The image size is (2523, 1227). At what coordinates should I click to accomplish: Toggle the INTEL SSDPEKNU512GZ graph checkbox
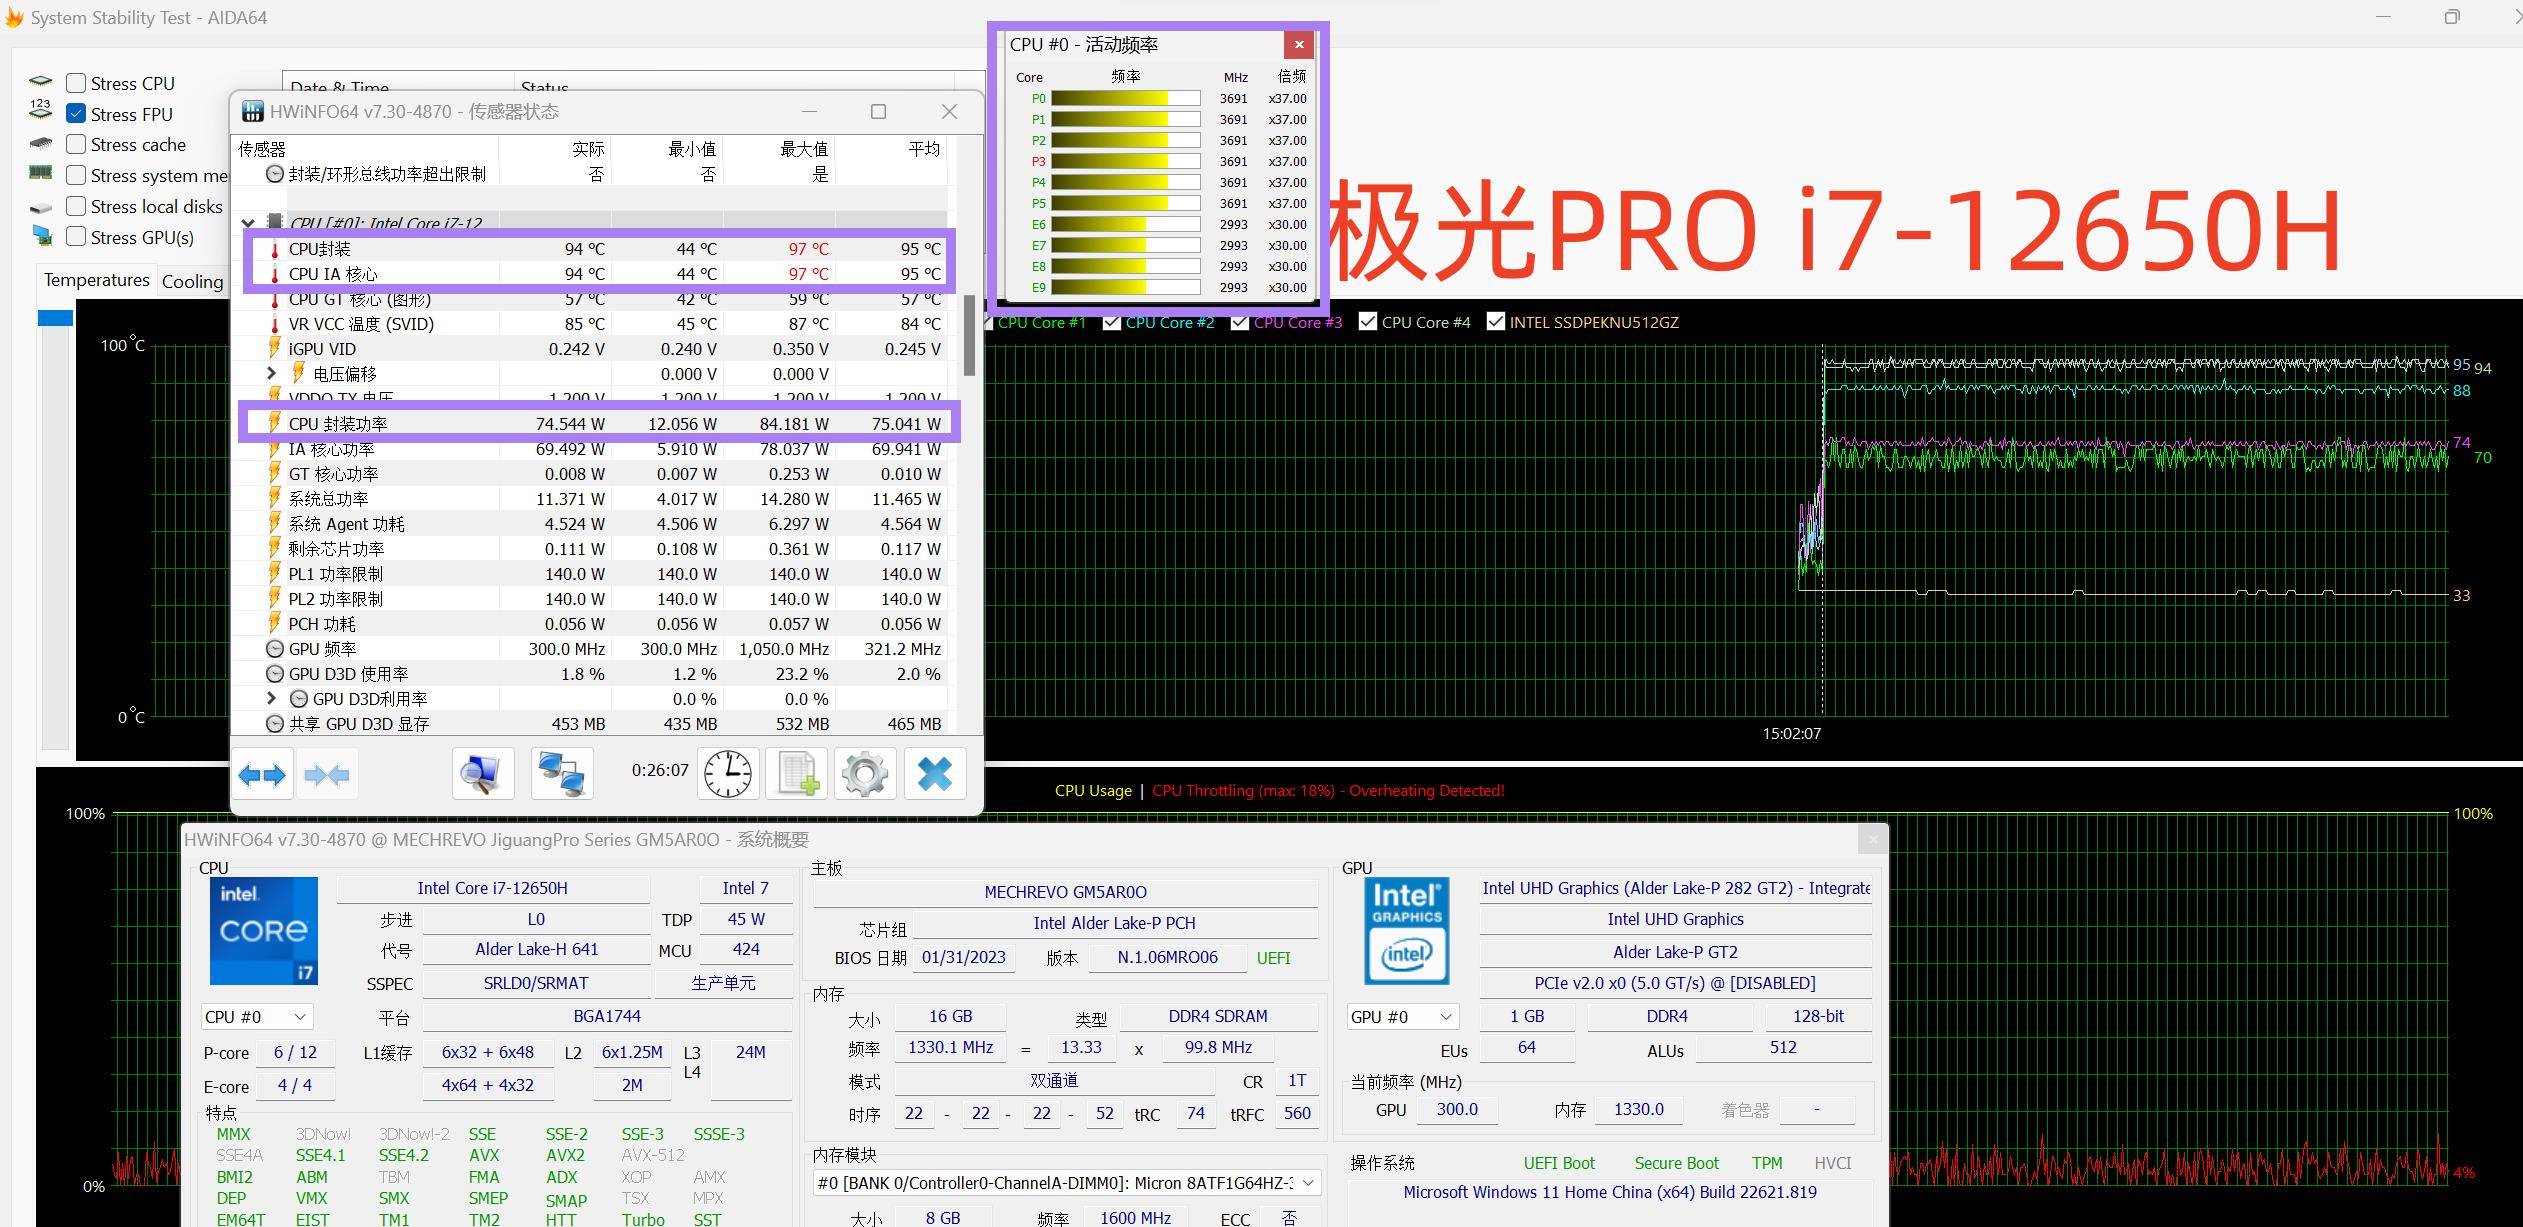[x=1496, y=322]
